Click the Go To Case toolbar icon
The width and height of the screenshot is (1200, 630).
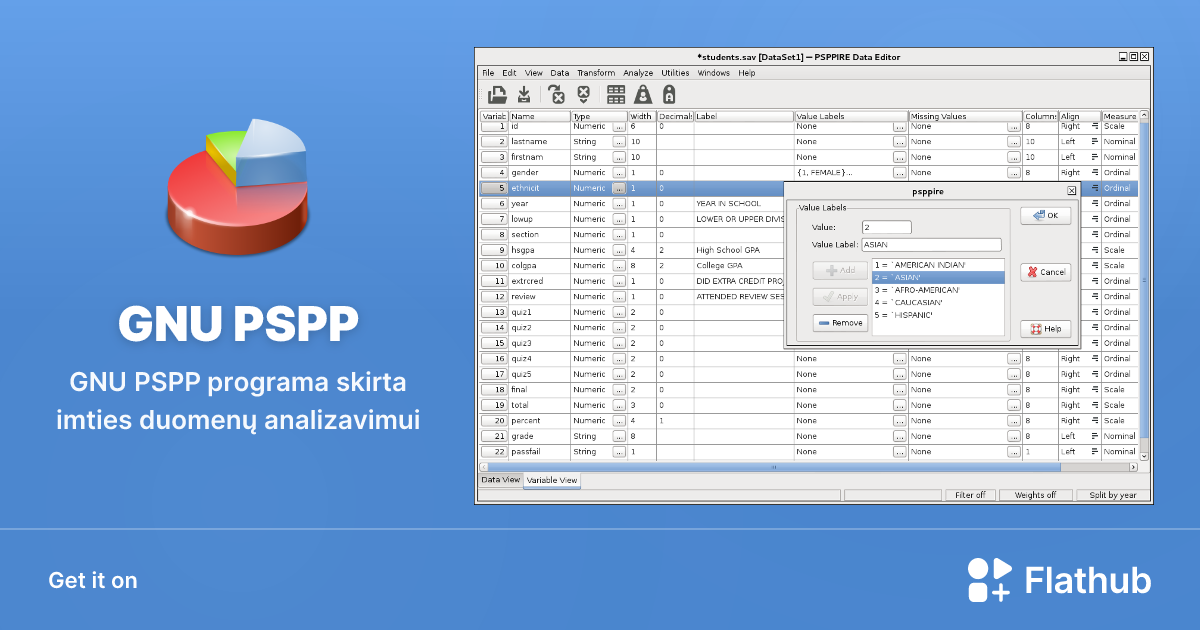coord(556,94)
